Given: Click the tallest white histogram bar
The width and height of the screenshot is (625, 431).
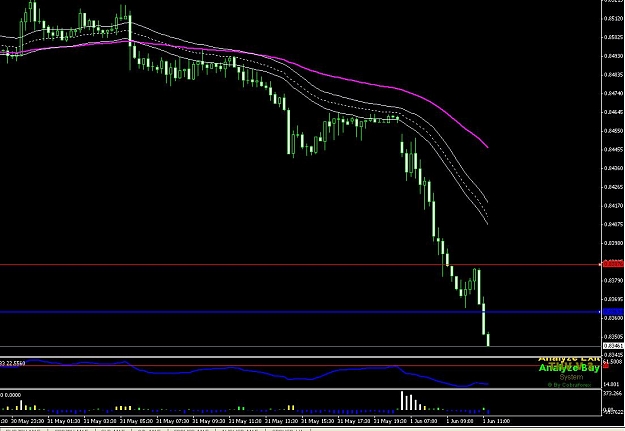Looking at the screenshot, I should point(402,401).
